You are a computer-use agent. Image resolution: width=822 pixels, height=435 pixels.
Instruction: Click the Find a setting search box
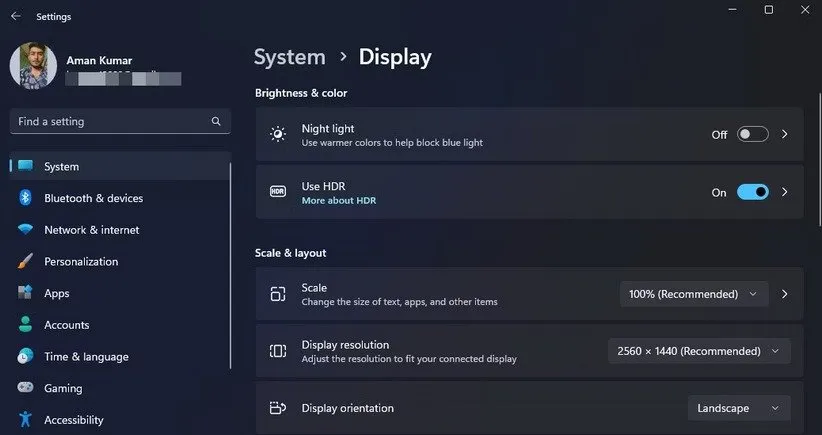(x=110, y=122)
